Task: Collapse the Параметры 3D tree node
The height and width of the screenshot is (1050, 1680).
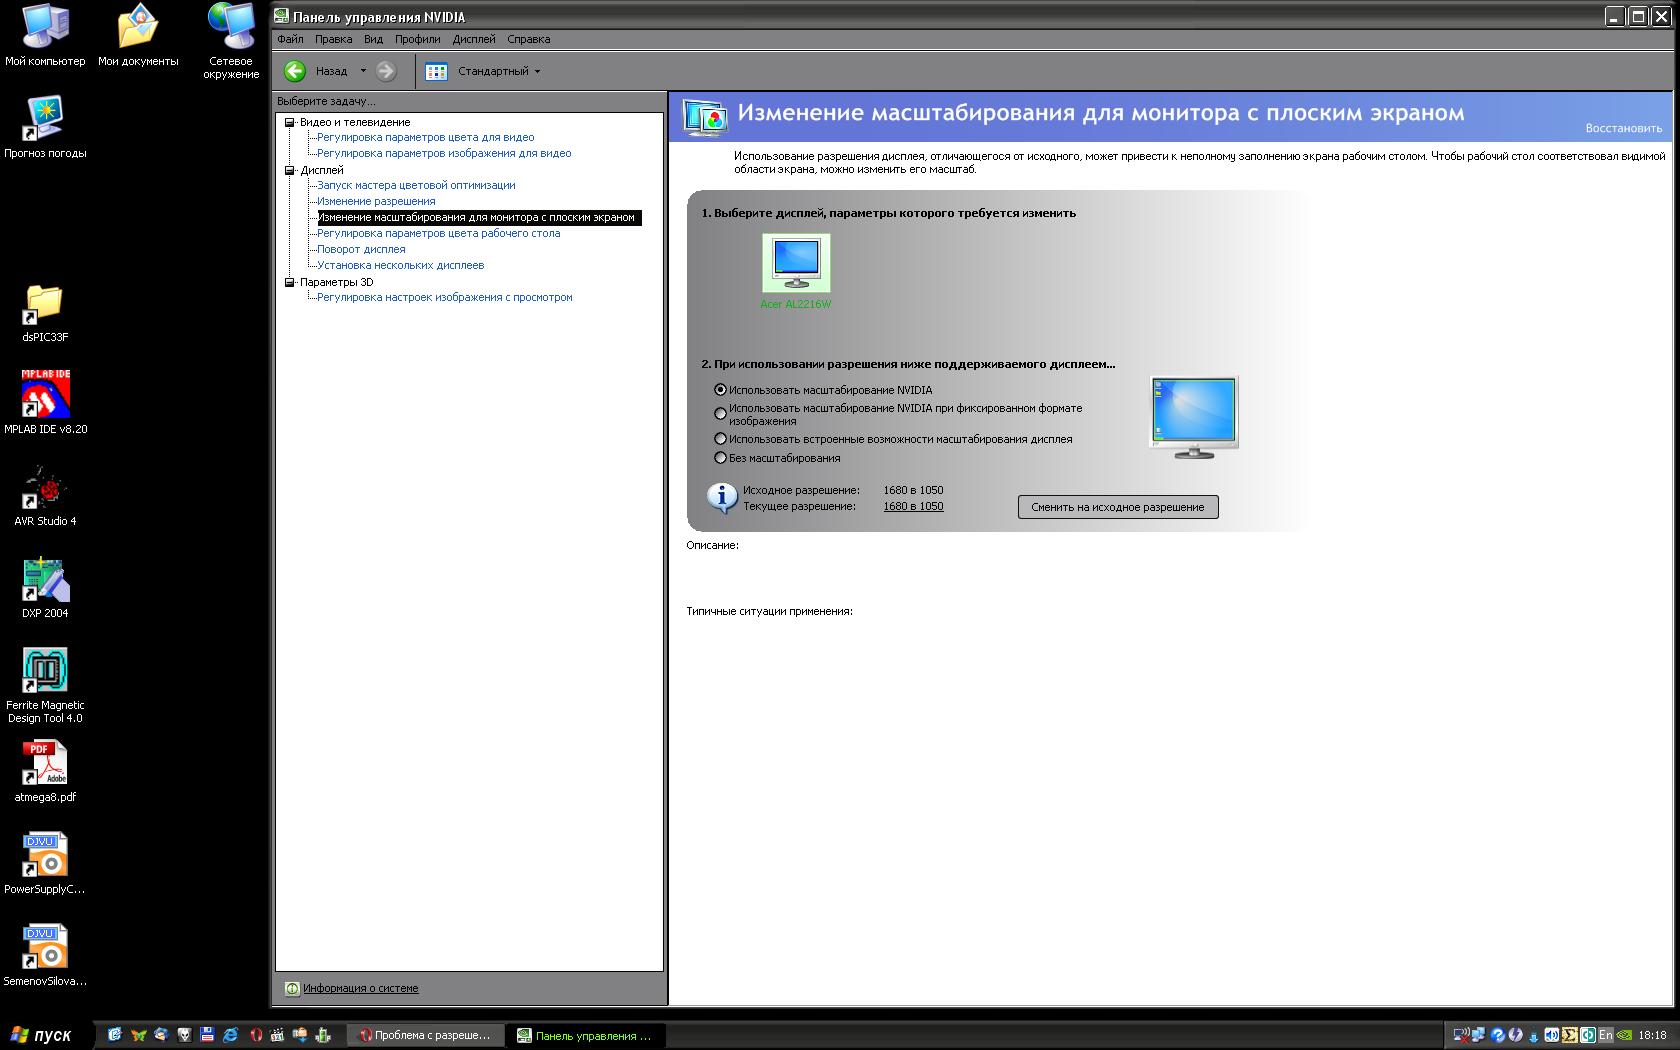Action: [x=290, y=282]
